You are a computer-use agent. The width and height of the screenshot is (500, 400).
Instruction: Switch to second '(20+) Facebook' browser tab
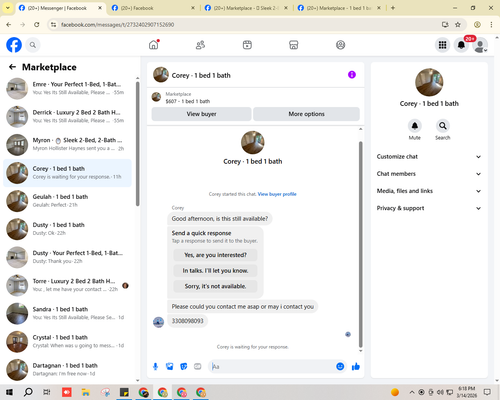point(153,8)
